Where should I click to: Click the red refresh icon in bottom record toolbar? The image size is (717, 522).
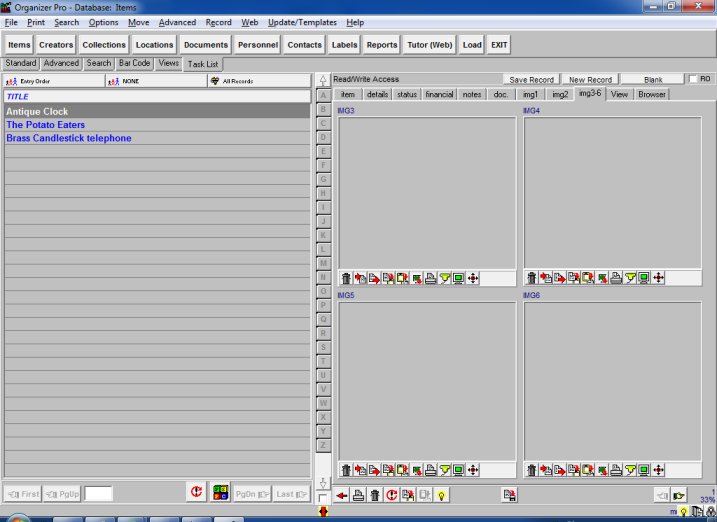click(x=391, y=495)
